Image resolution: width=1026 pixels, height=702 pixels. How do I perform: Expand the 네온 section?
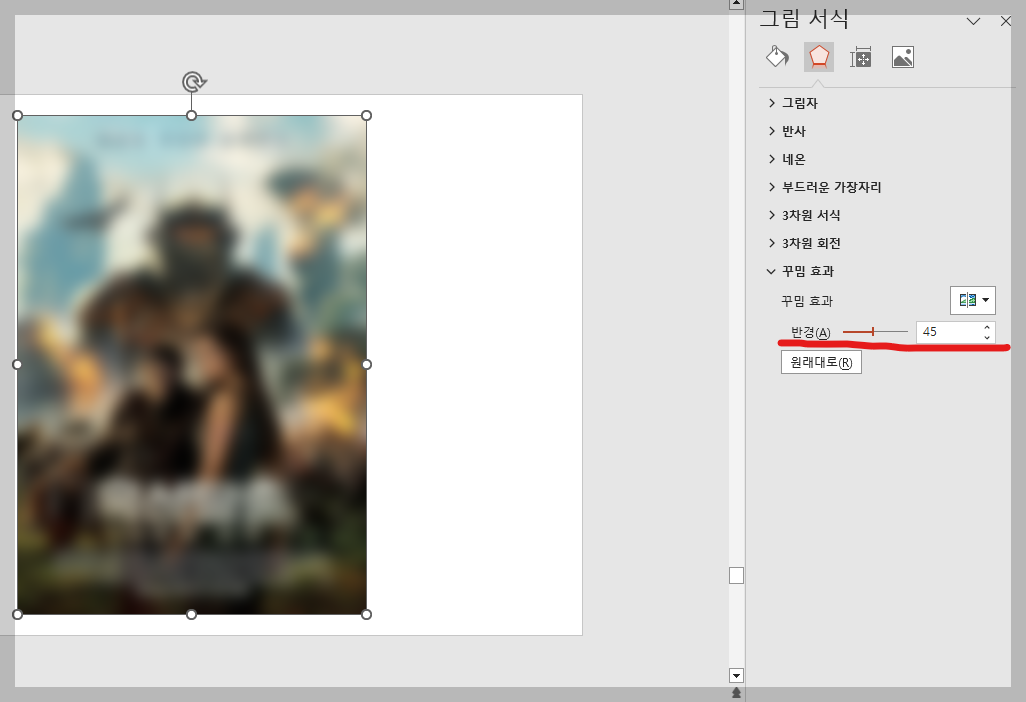click(x=787, y=159)
